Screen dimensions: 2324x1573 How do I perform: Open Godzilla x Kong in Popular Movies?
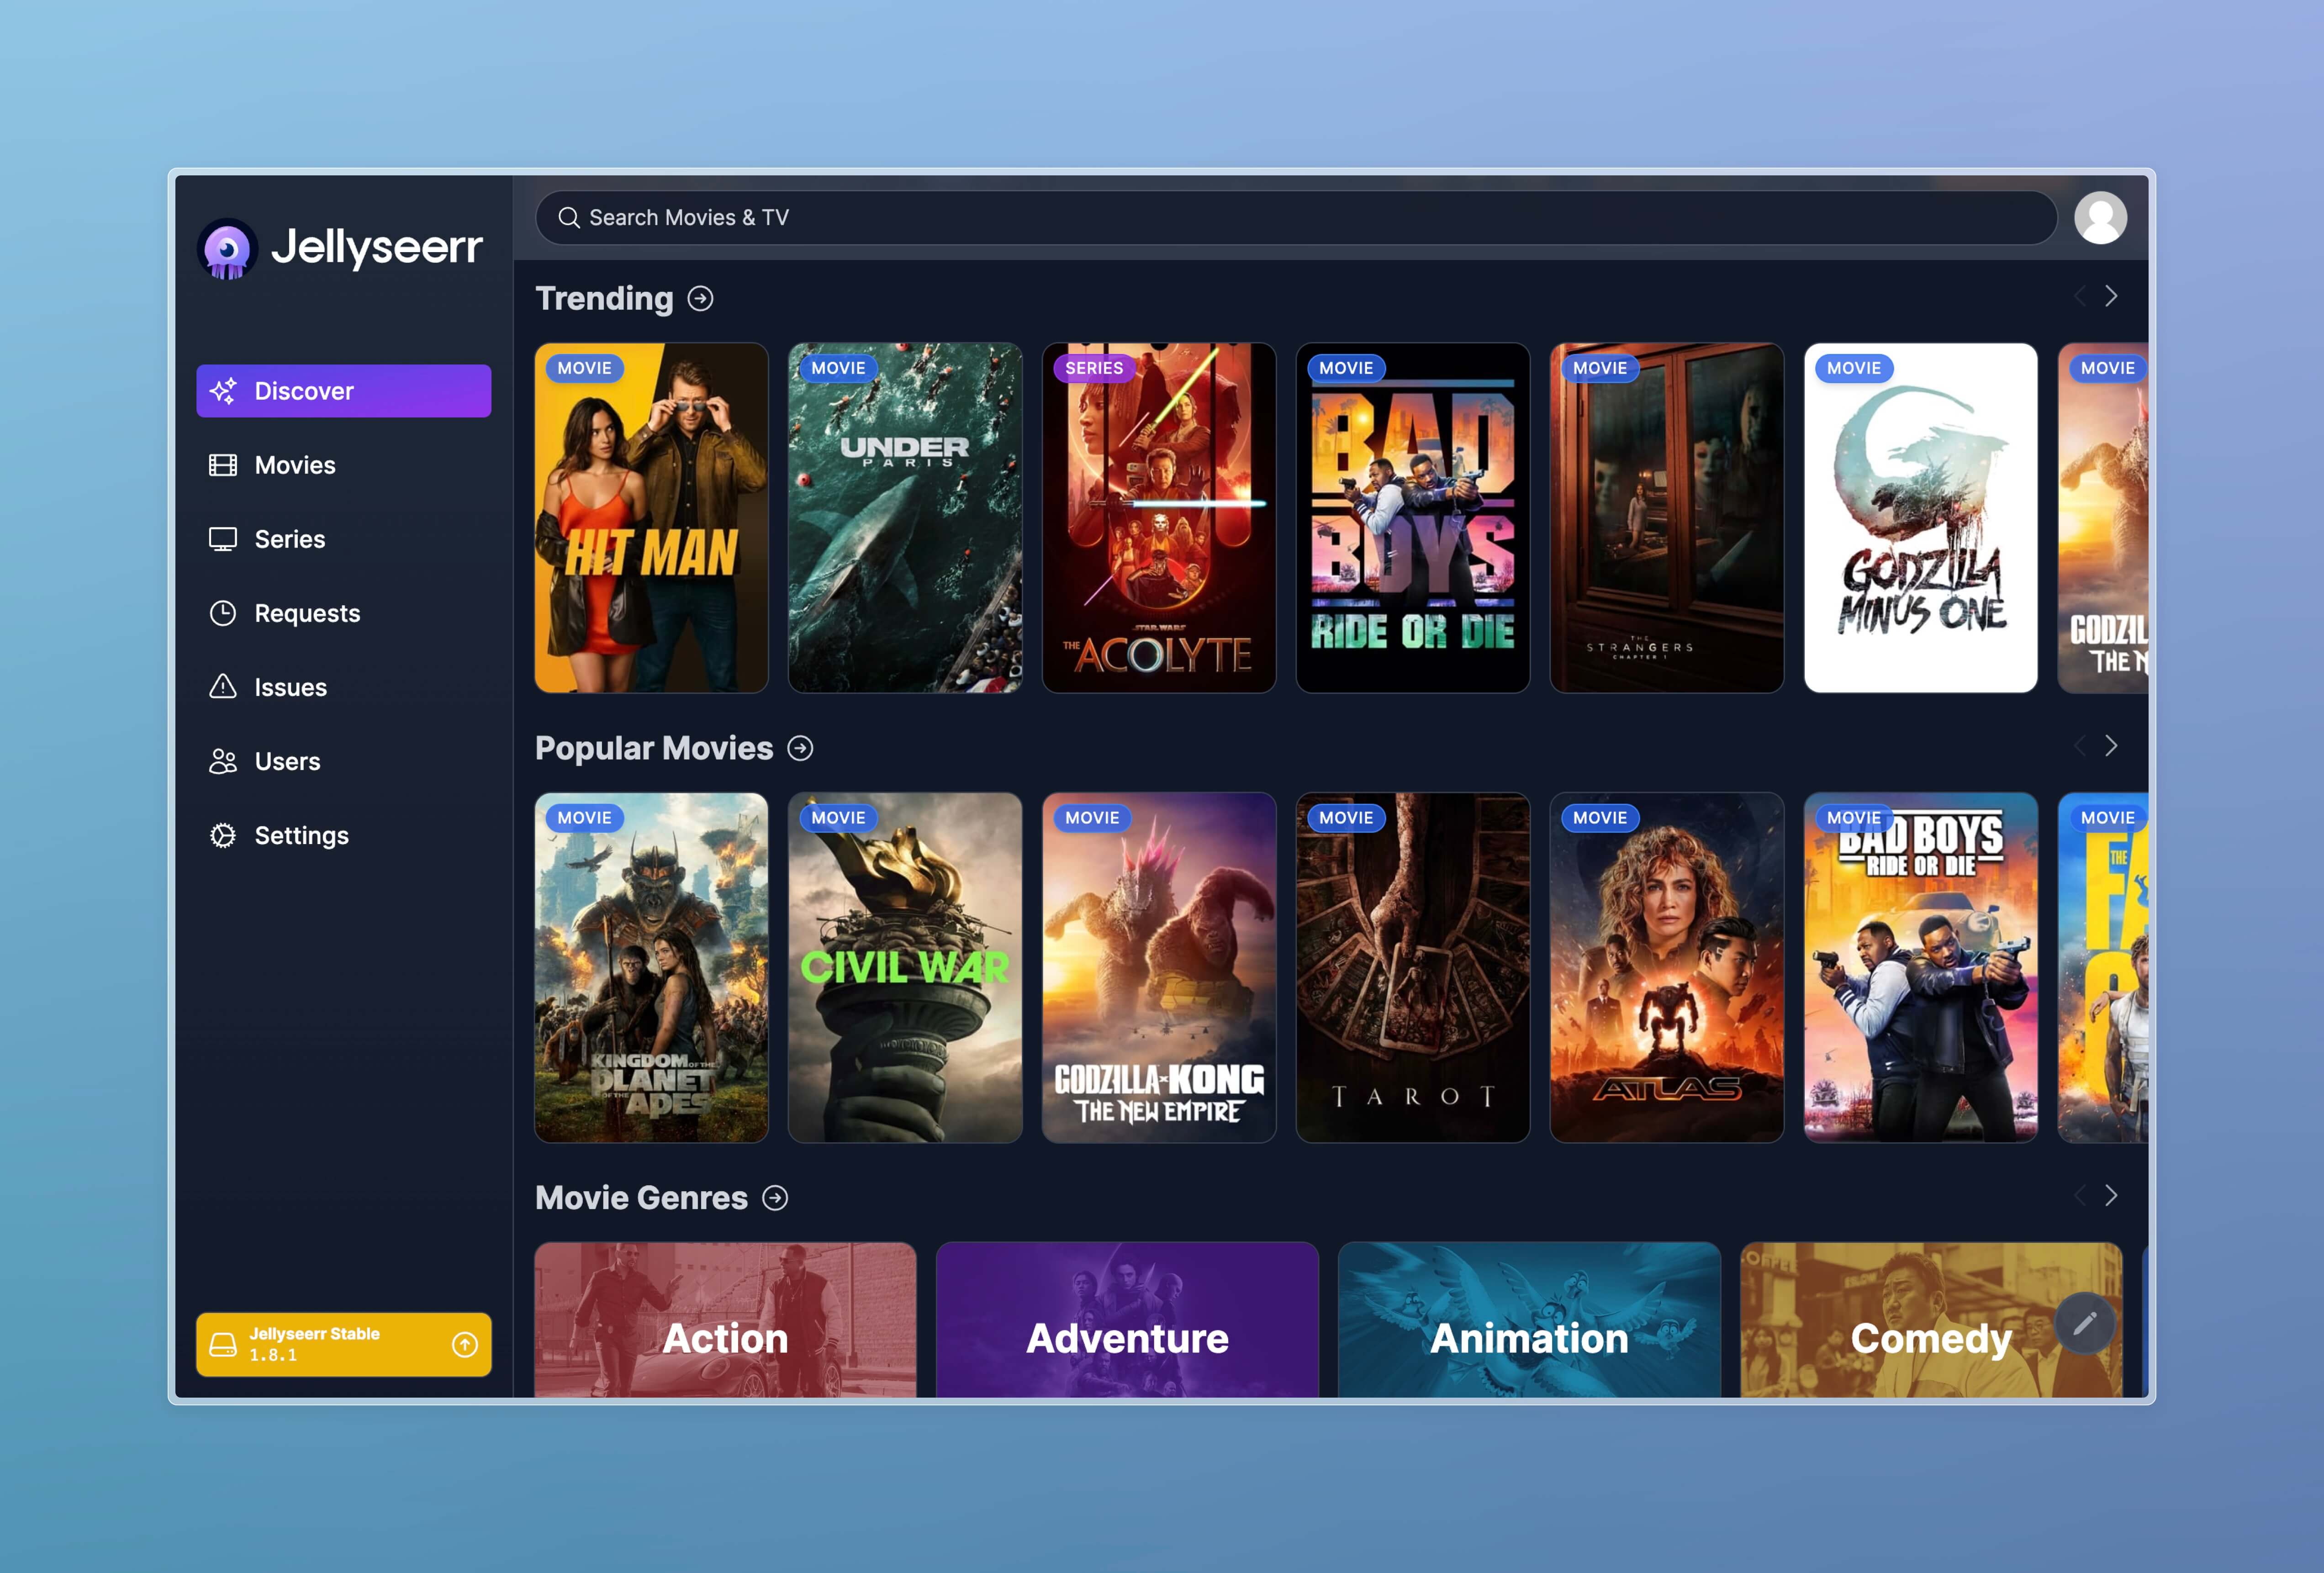click(x=1159, y=968)
